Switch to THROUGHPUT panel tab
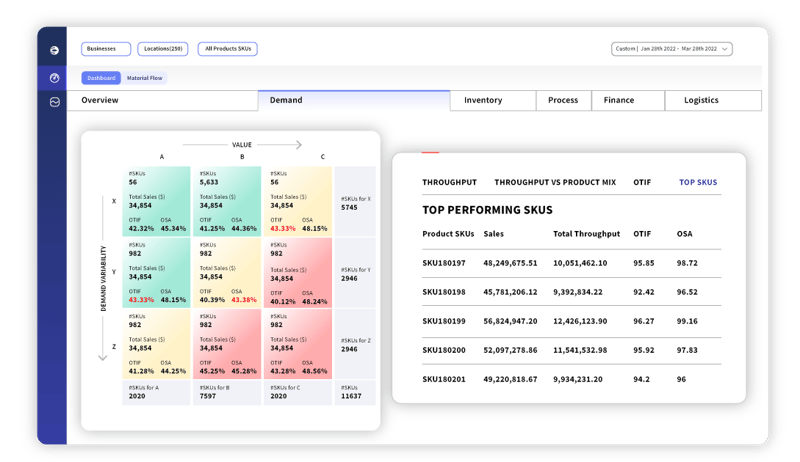The image size is (800, 462). [x=449, y=183]
